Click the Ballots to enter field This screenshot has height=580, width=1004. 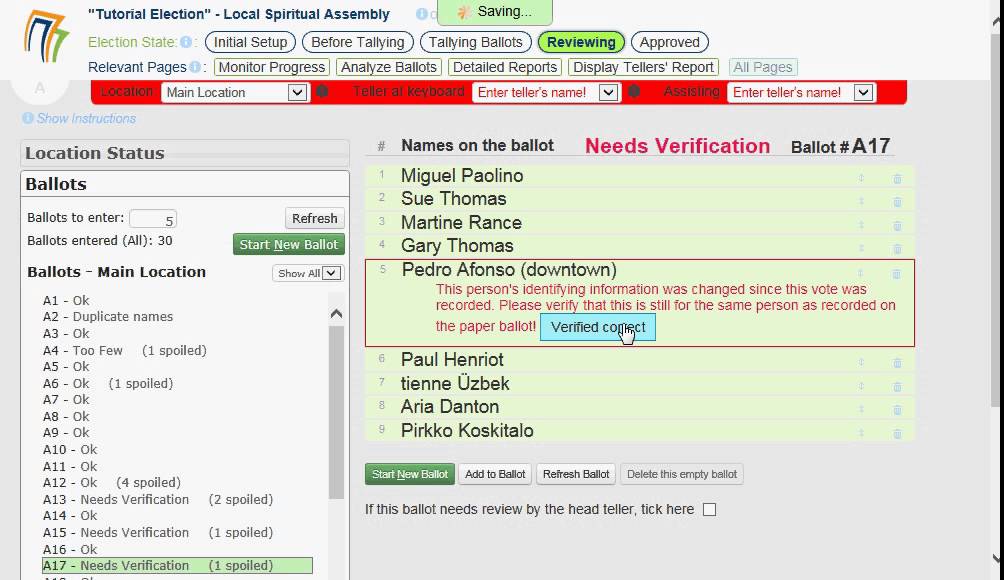coord(152,220)
